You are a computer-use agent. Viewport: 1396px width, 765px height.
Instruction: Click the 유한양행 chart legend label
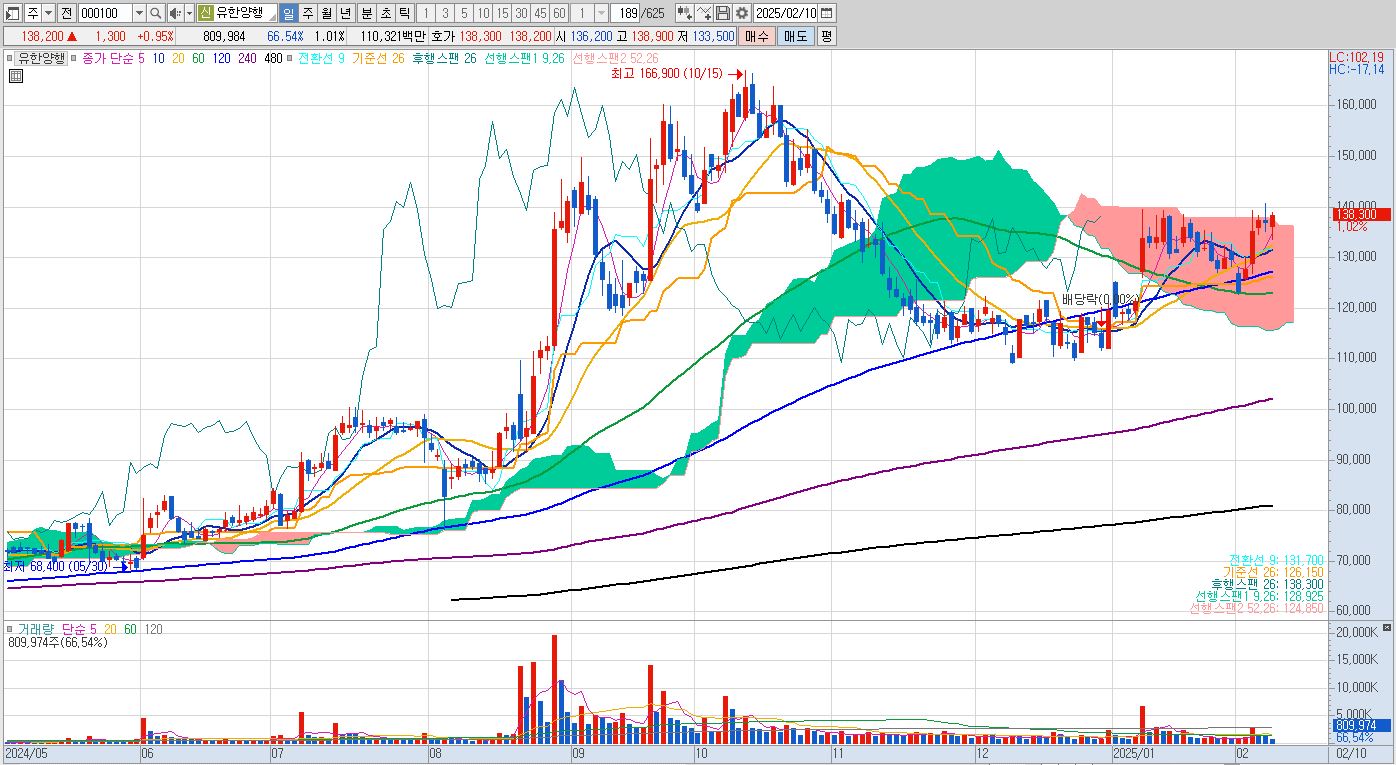pyautogui.click(x=41, y=58)
